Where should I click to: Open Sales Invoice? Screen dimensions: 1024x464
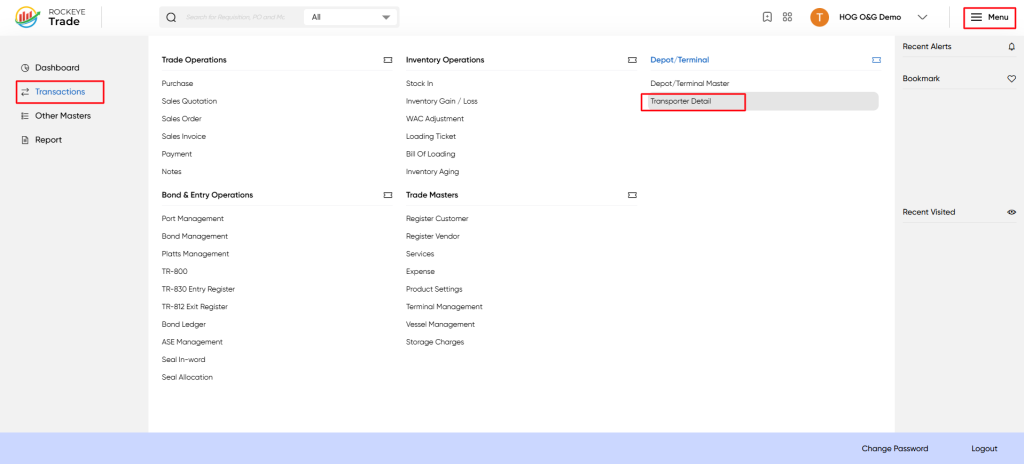(184, 137)
